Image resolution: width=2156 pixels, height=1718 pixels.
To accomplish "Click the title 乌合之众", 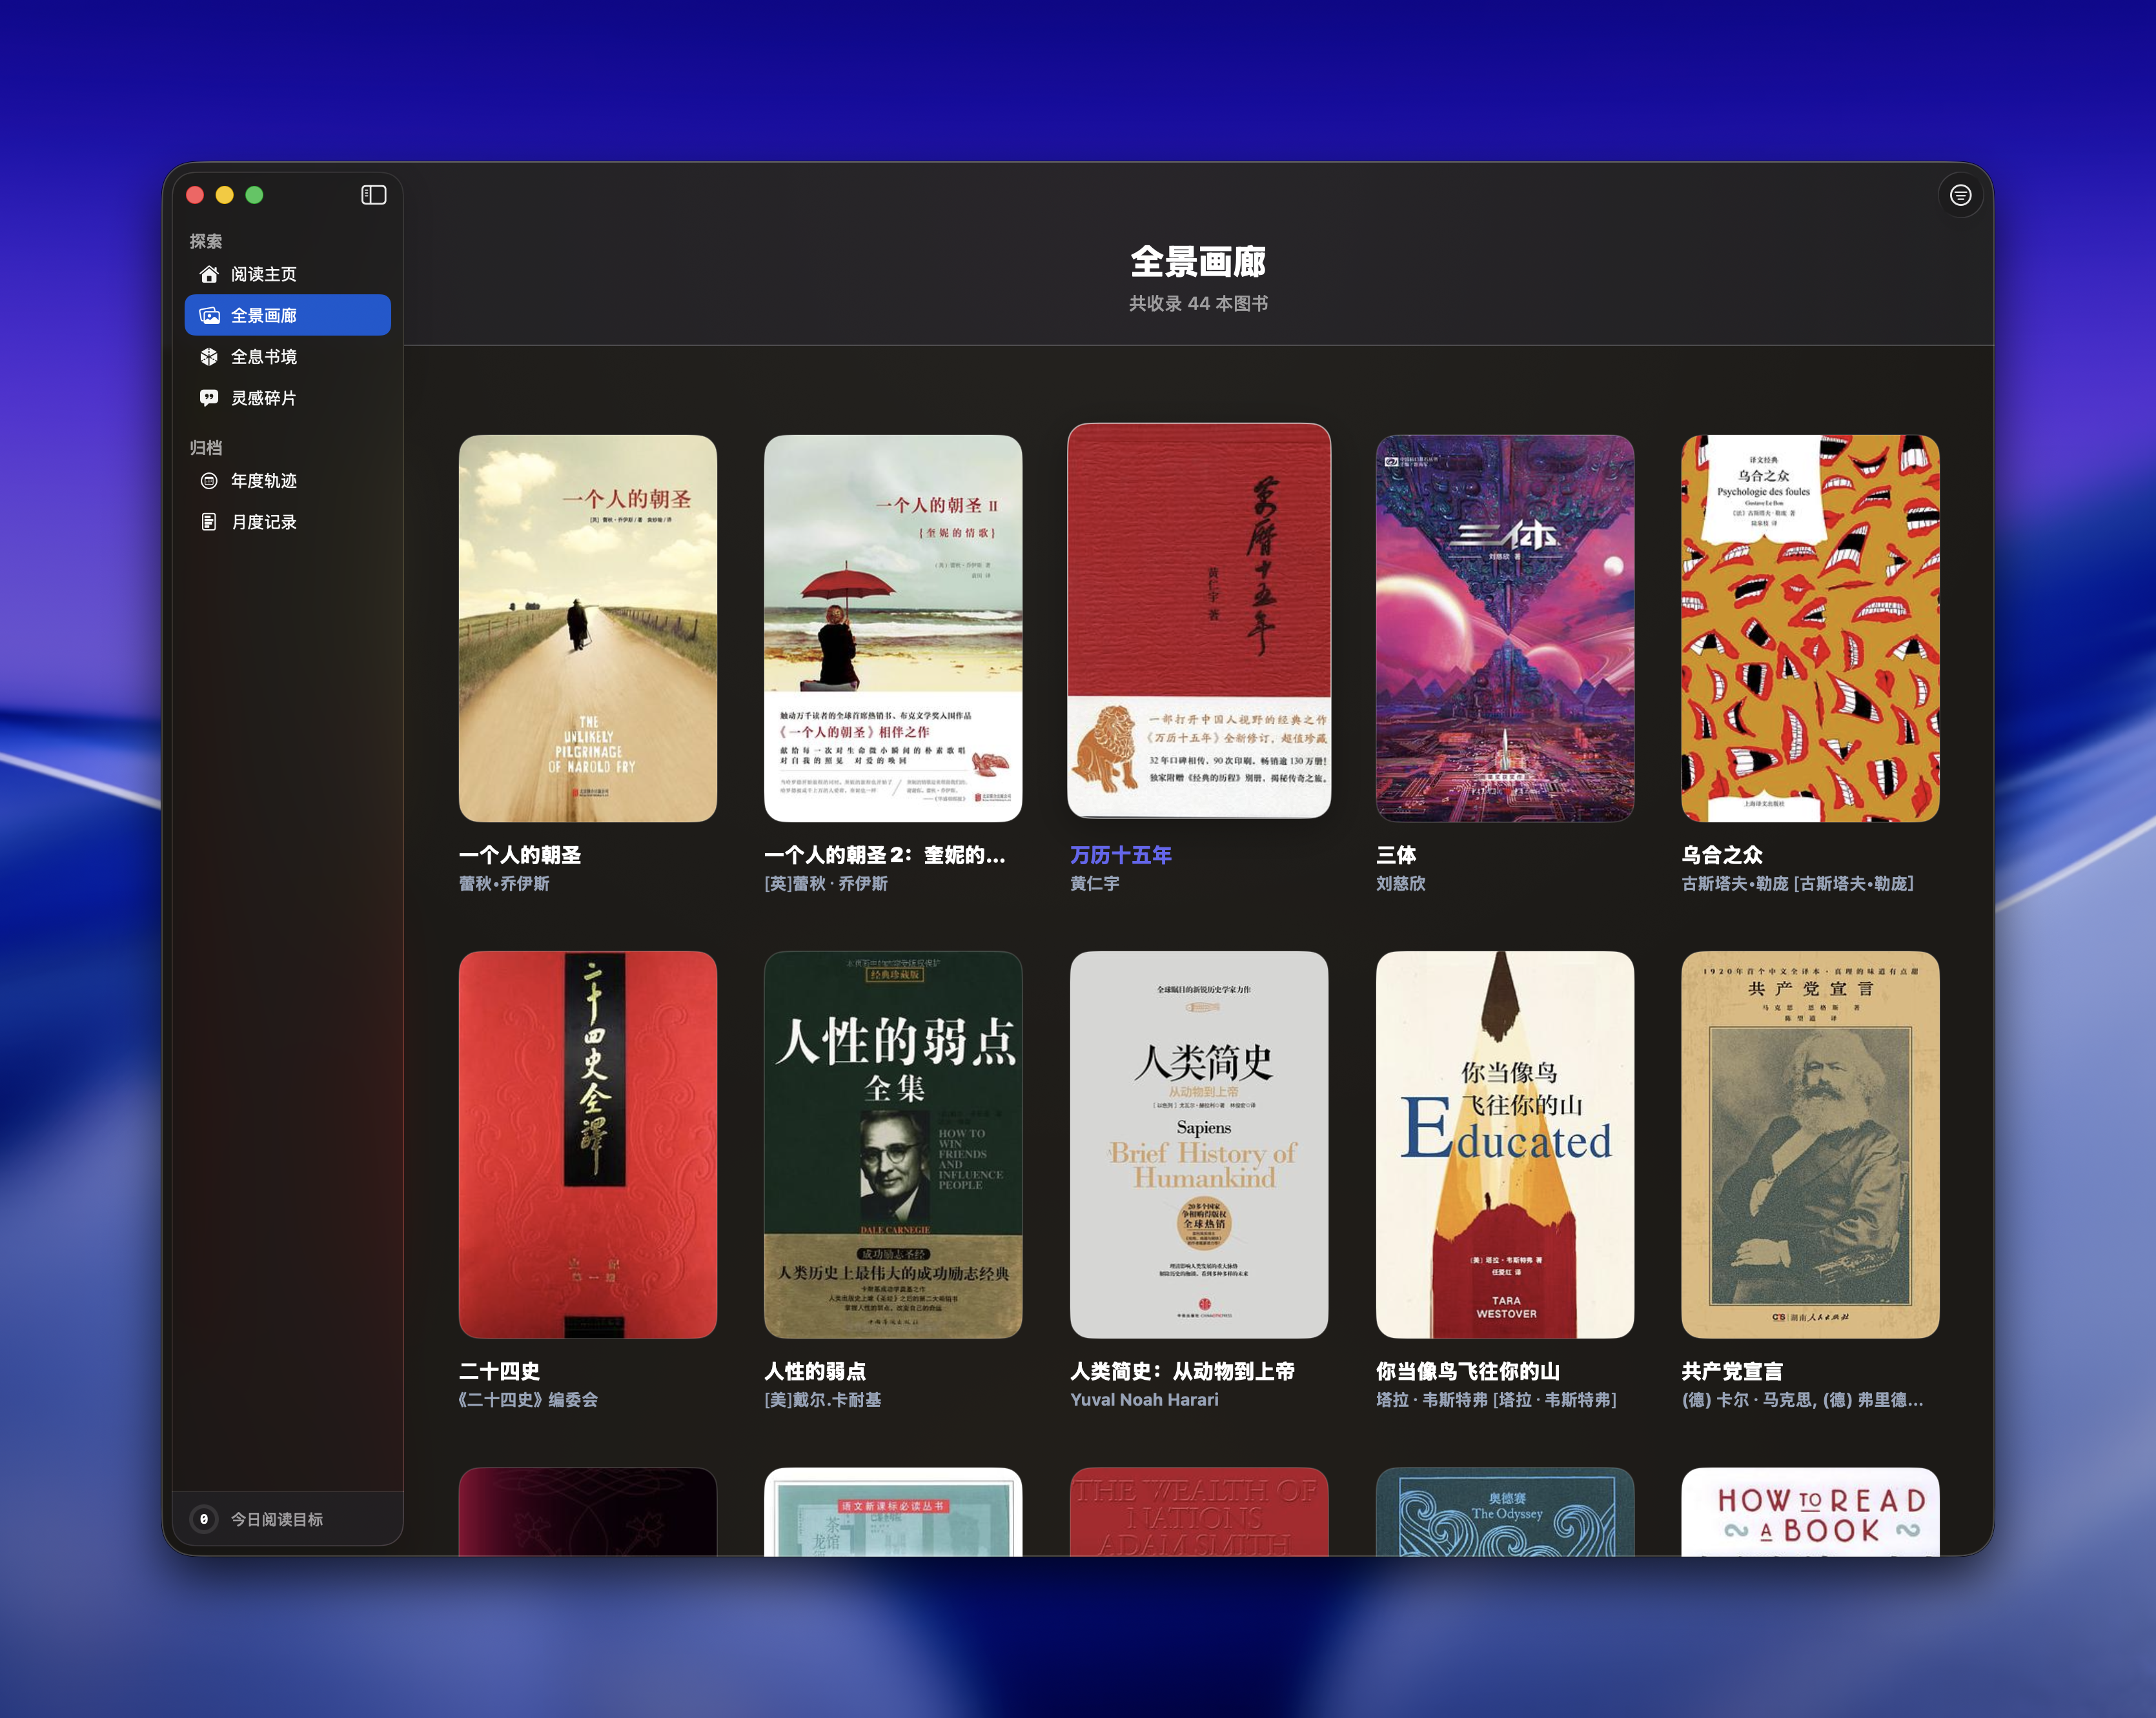I will click(x=1722, y=855).
